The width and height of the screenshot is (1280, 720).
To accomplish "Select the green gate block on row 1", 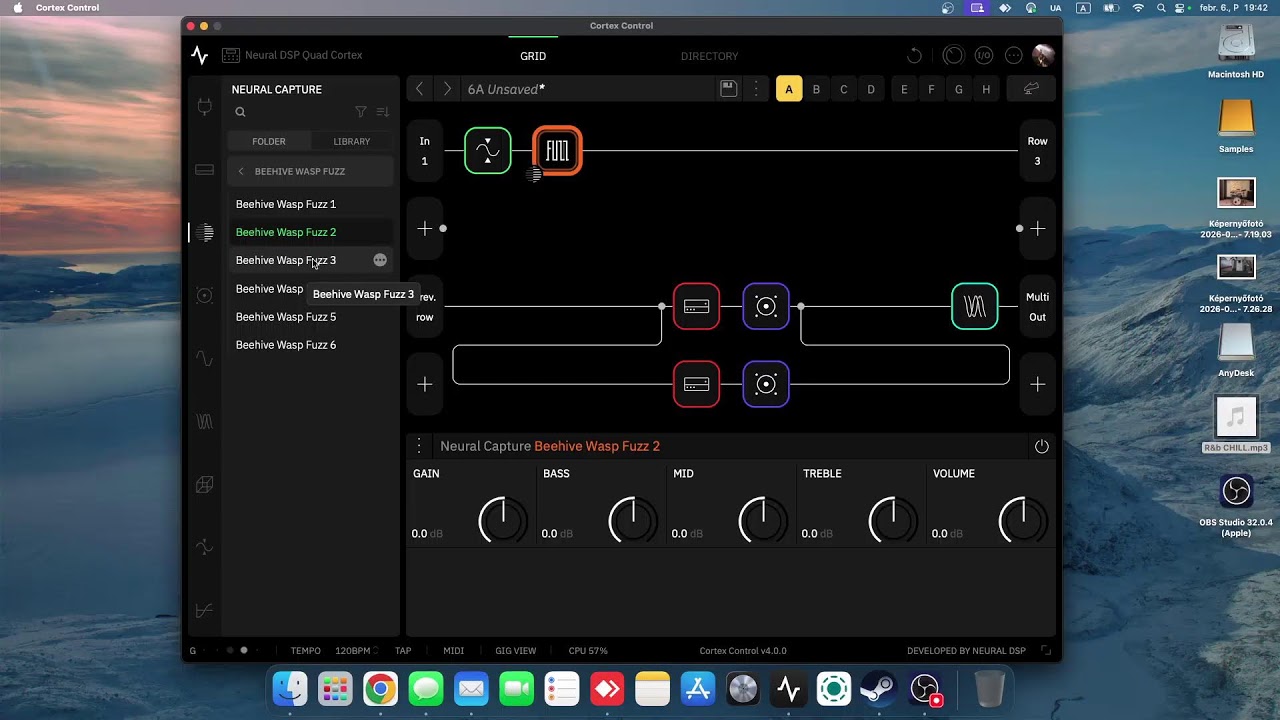I will [x=488, y=151].
